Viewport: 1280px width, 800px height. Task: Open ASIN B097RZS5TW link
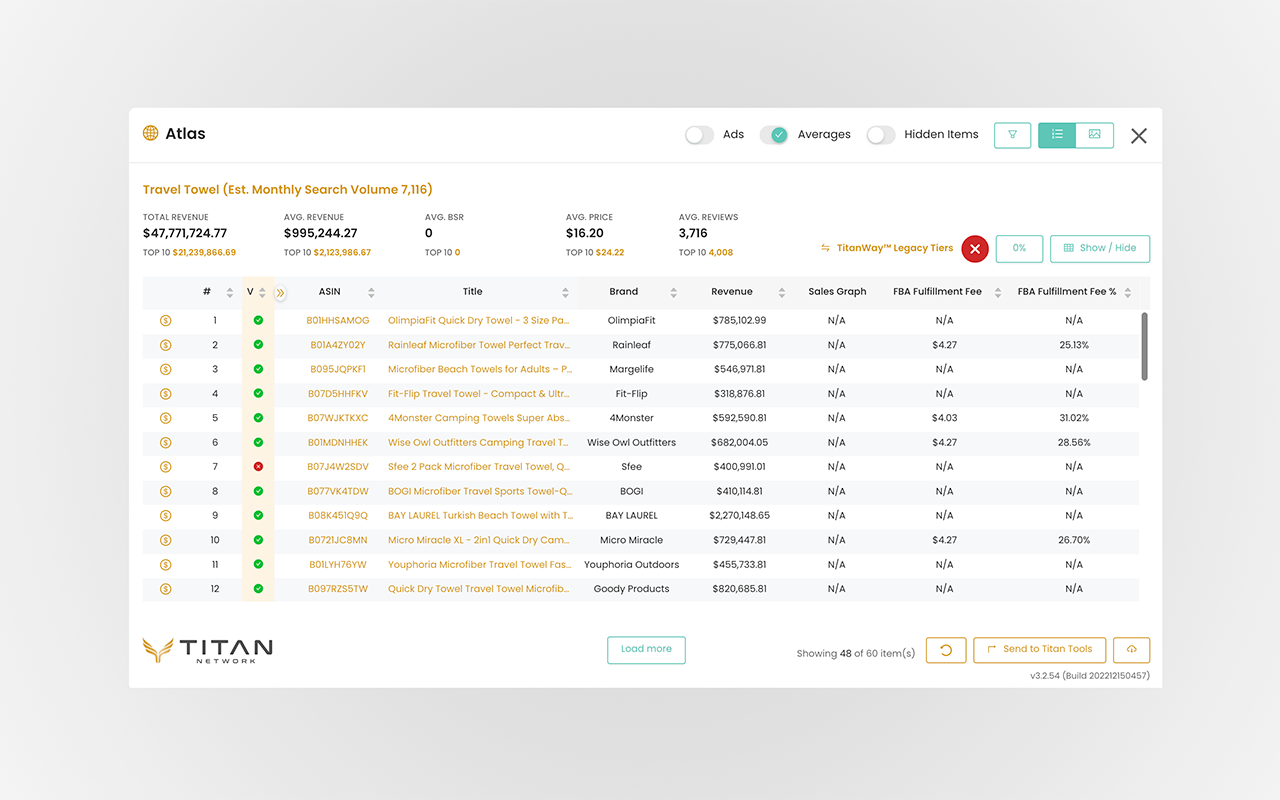[x=338, y=589]
